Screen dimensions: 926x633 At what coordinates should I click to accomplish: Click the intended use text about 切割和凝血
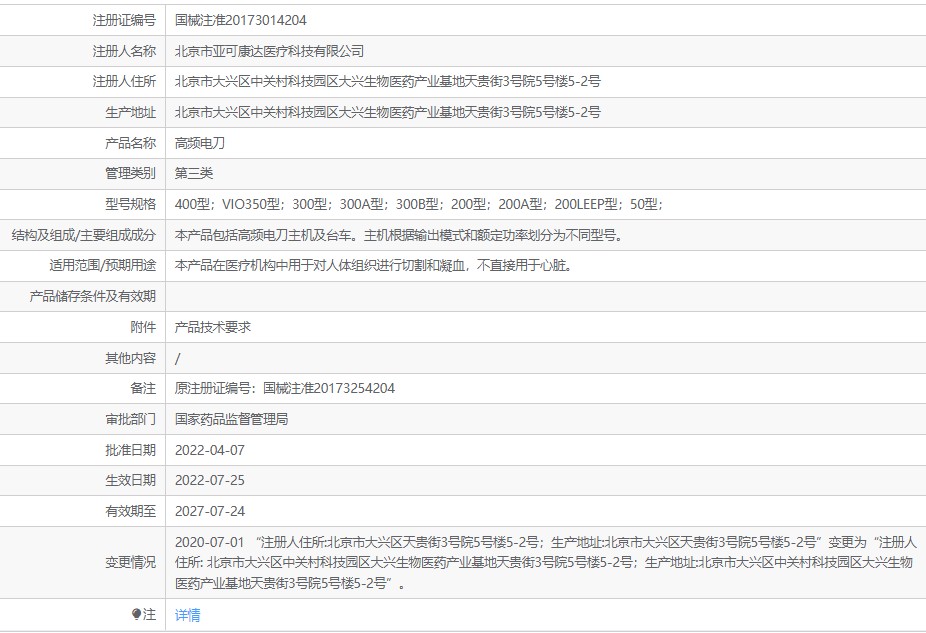[373, 266]
